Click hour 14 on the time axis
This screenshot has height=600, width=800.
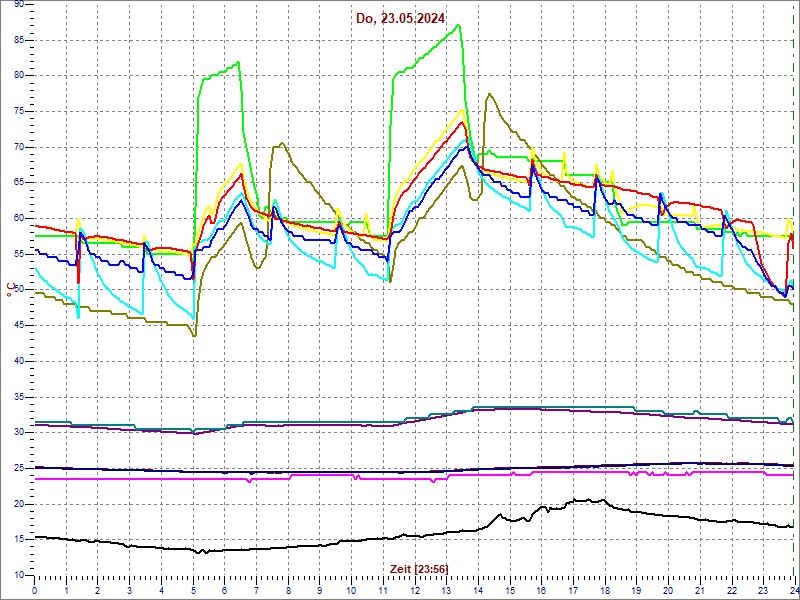tap(477, 590)
